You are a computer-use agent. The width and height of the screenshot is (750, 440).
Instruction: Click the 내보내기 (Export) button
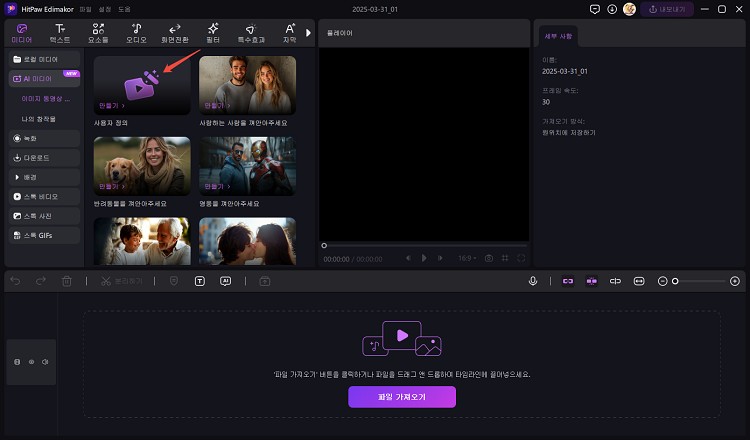(668, 9)
